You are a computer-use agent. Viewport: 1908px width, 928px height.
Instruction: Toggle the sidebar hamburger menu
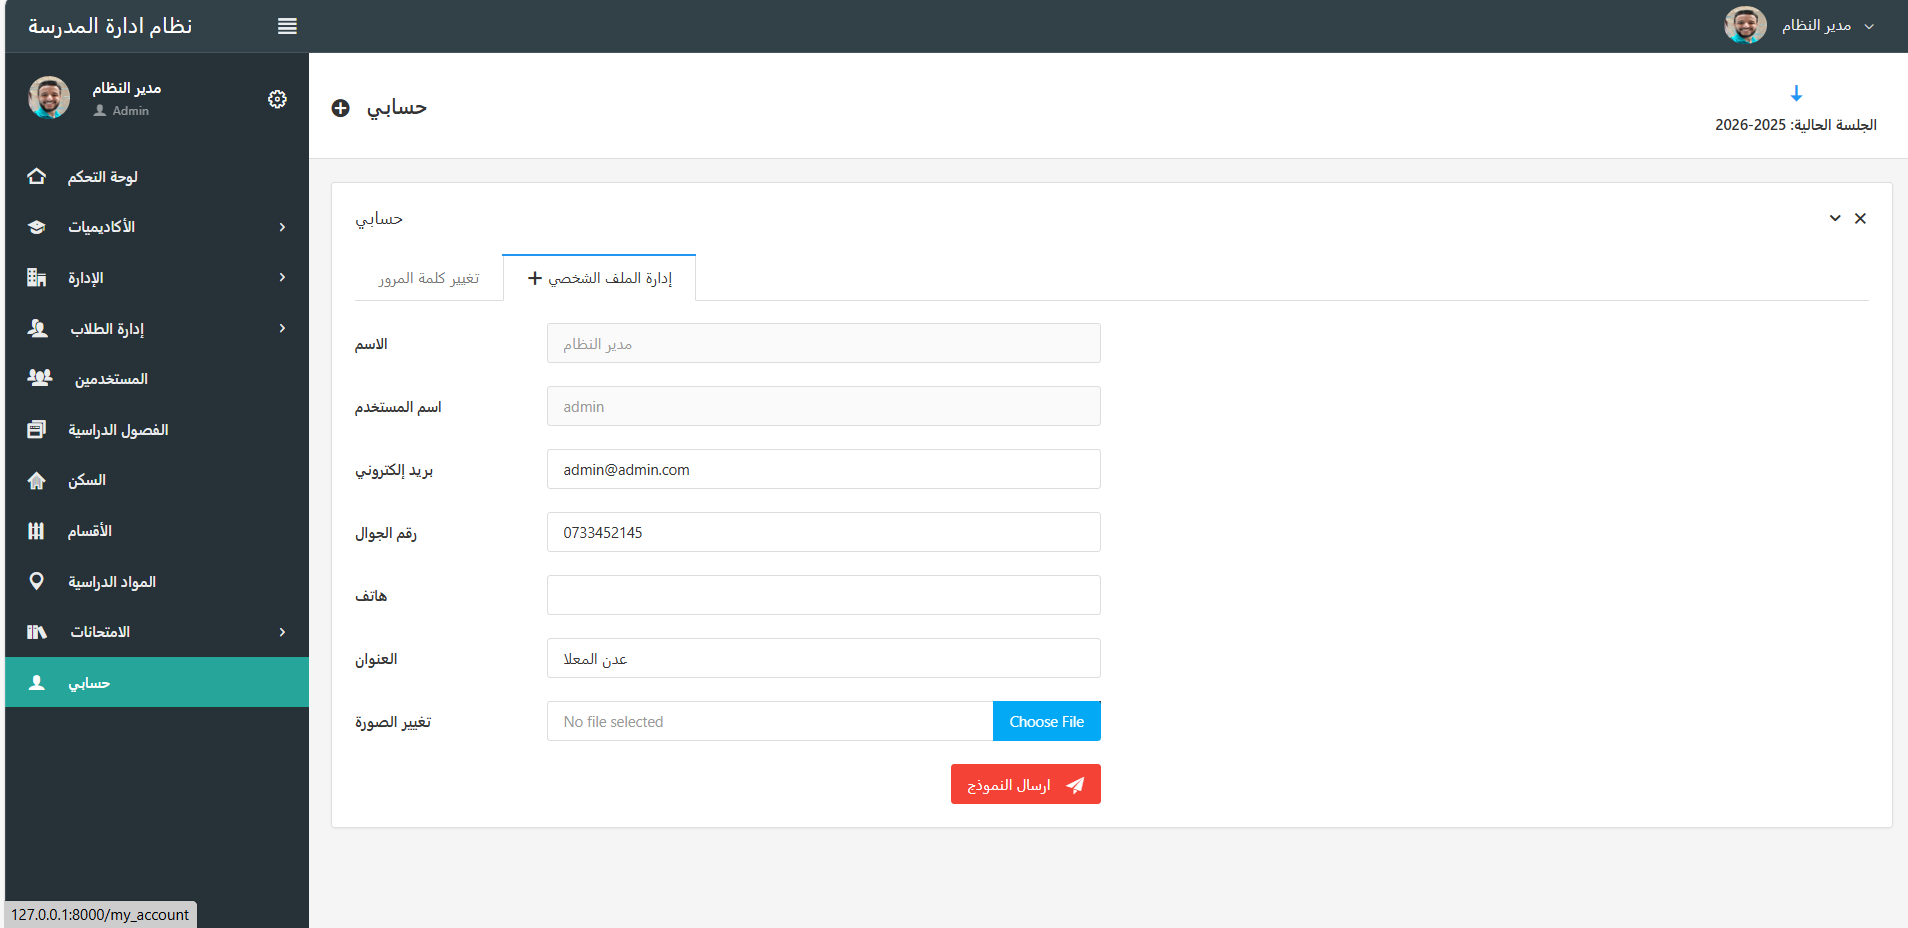(x=287, y=26)
